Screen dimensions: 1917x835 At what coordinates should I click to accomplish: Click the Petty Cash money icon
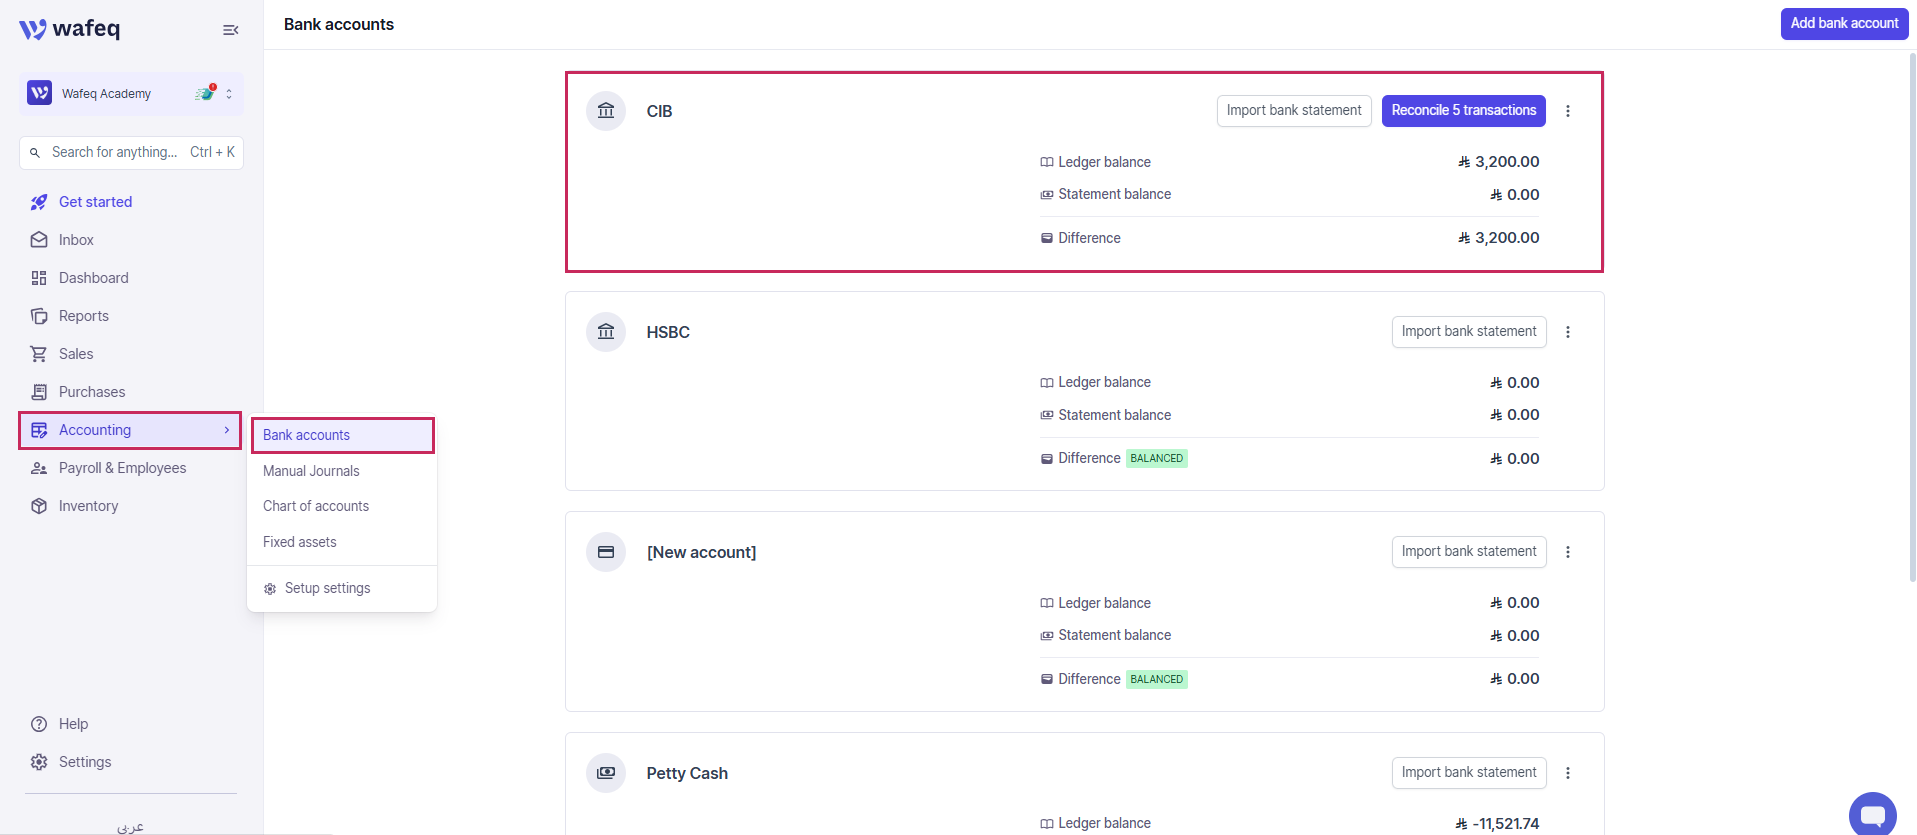(x=606, y=773)
